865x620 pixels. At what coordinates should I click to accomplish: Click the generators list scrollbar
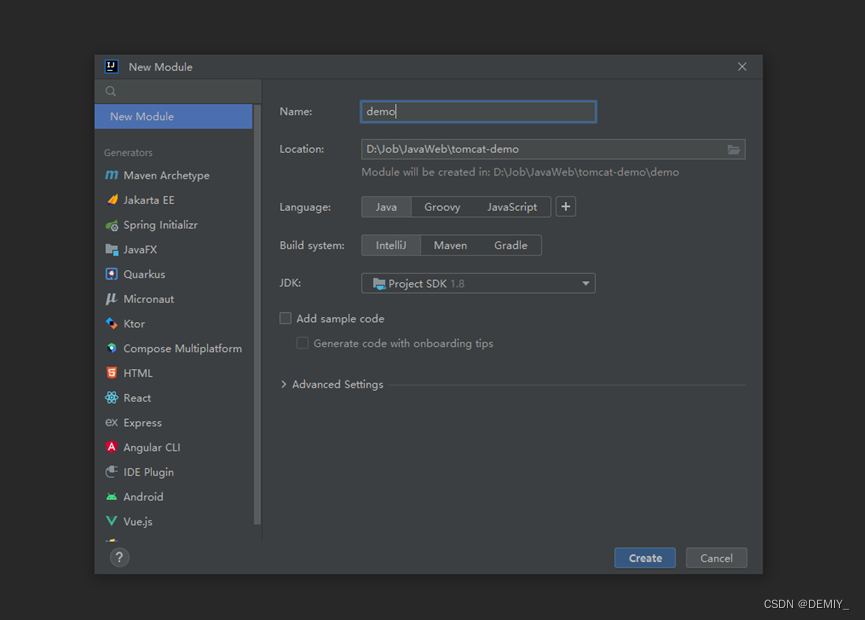(x=257, y=314)
